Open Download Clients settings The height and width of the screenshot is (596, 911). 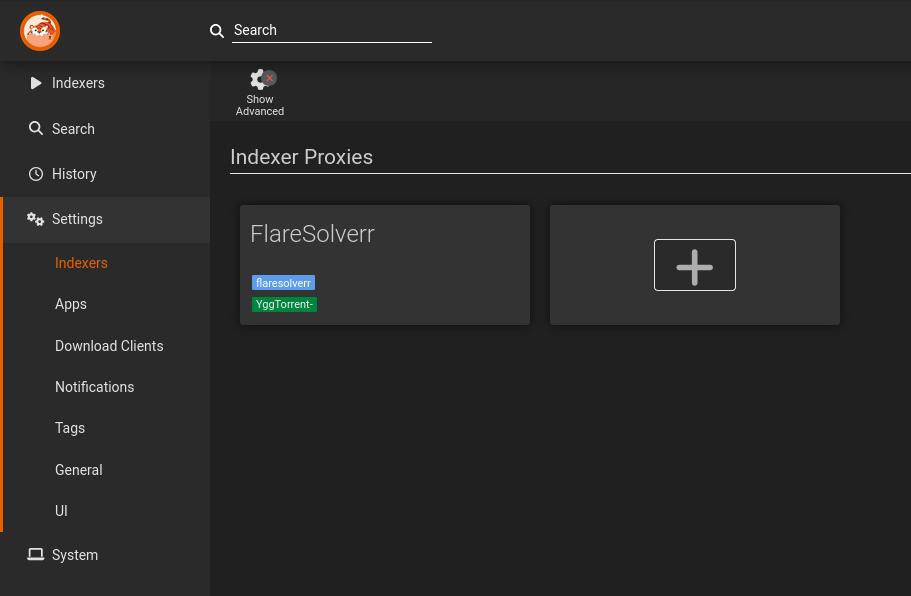point(109,346)
